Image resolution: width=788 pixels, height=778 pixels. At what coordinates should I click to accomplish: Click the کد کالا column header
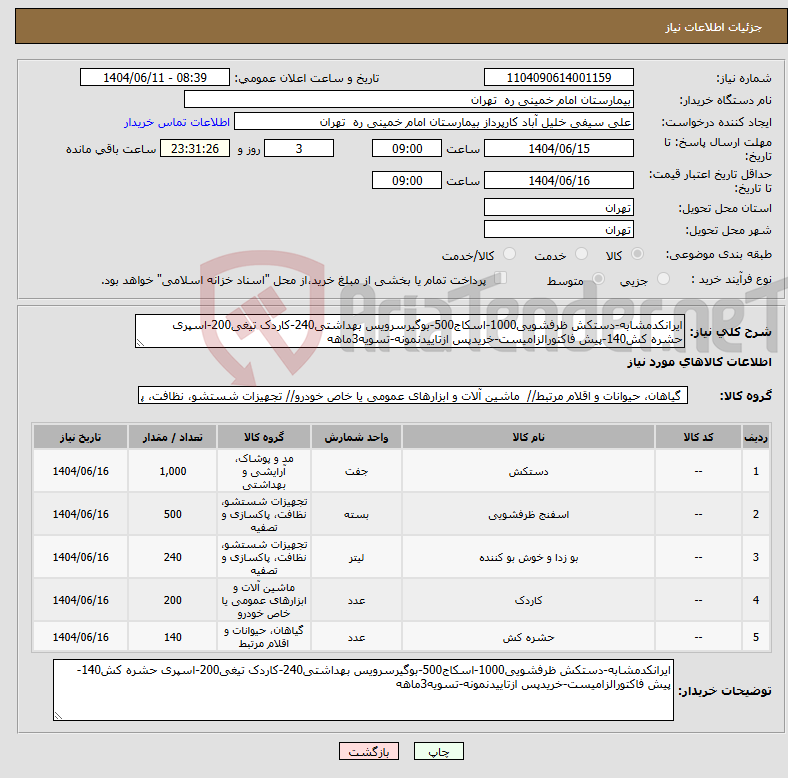tap(698, 437)
